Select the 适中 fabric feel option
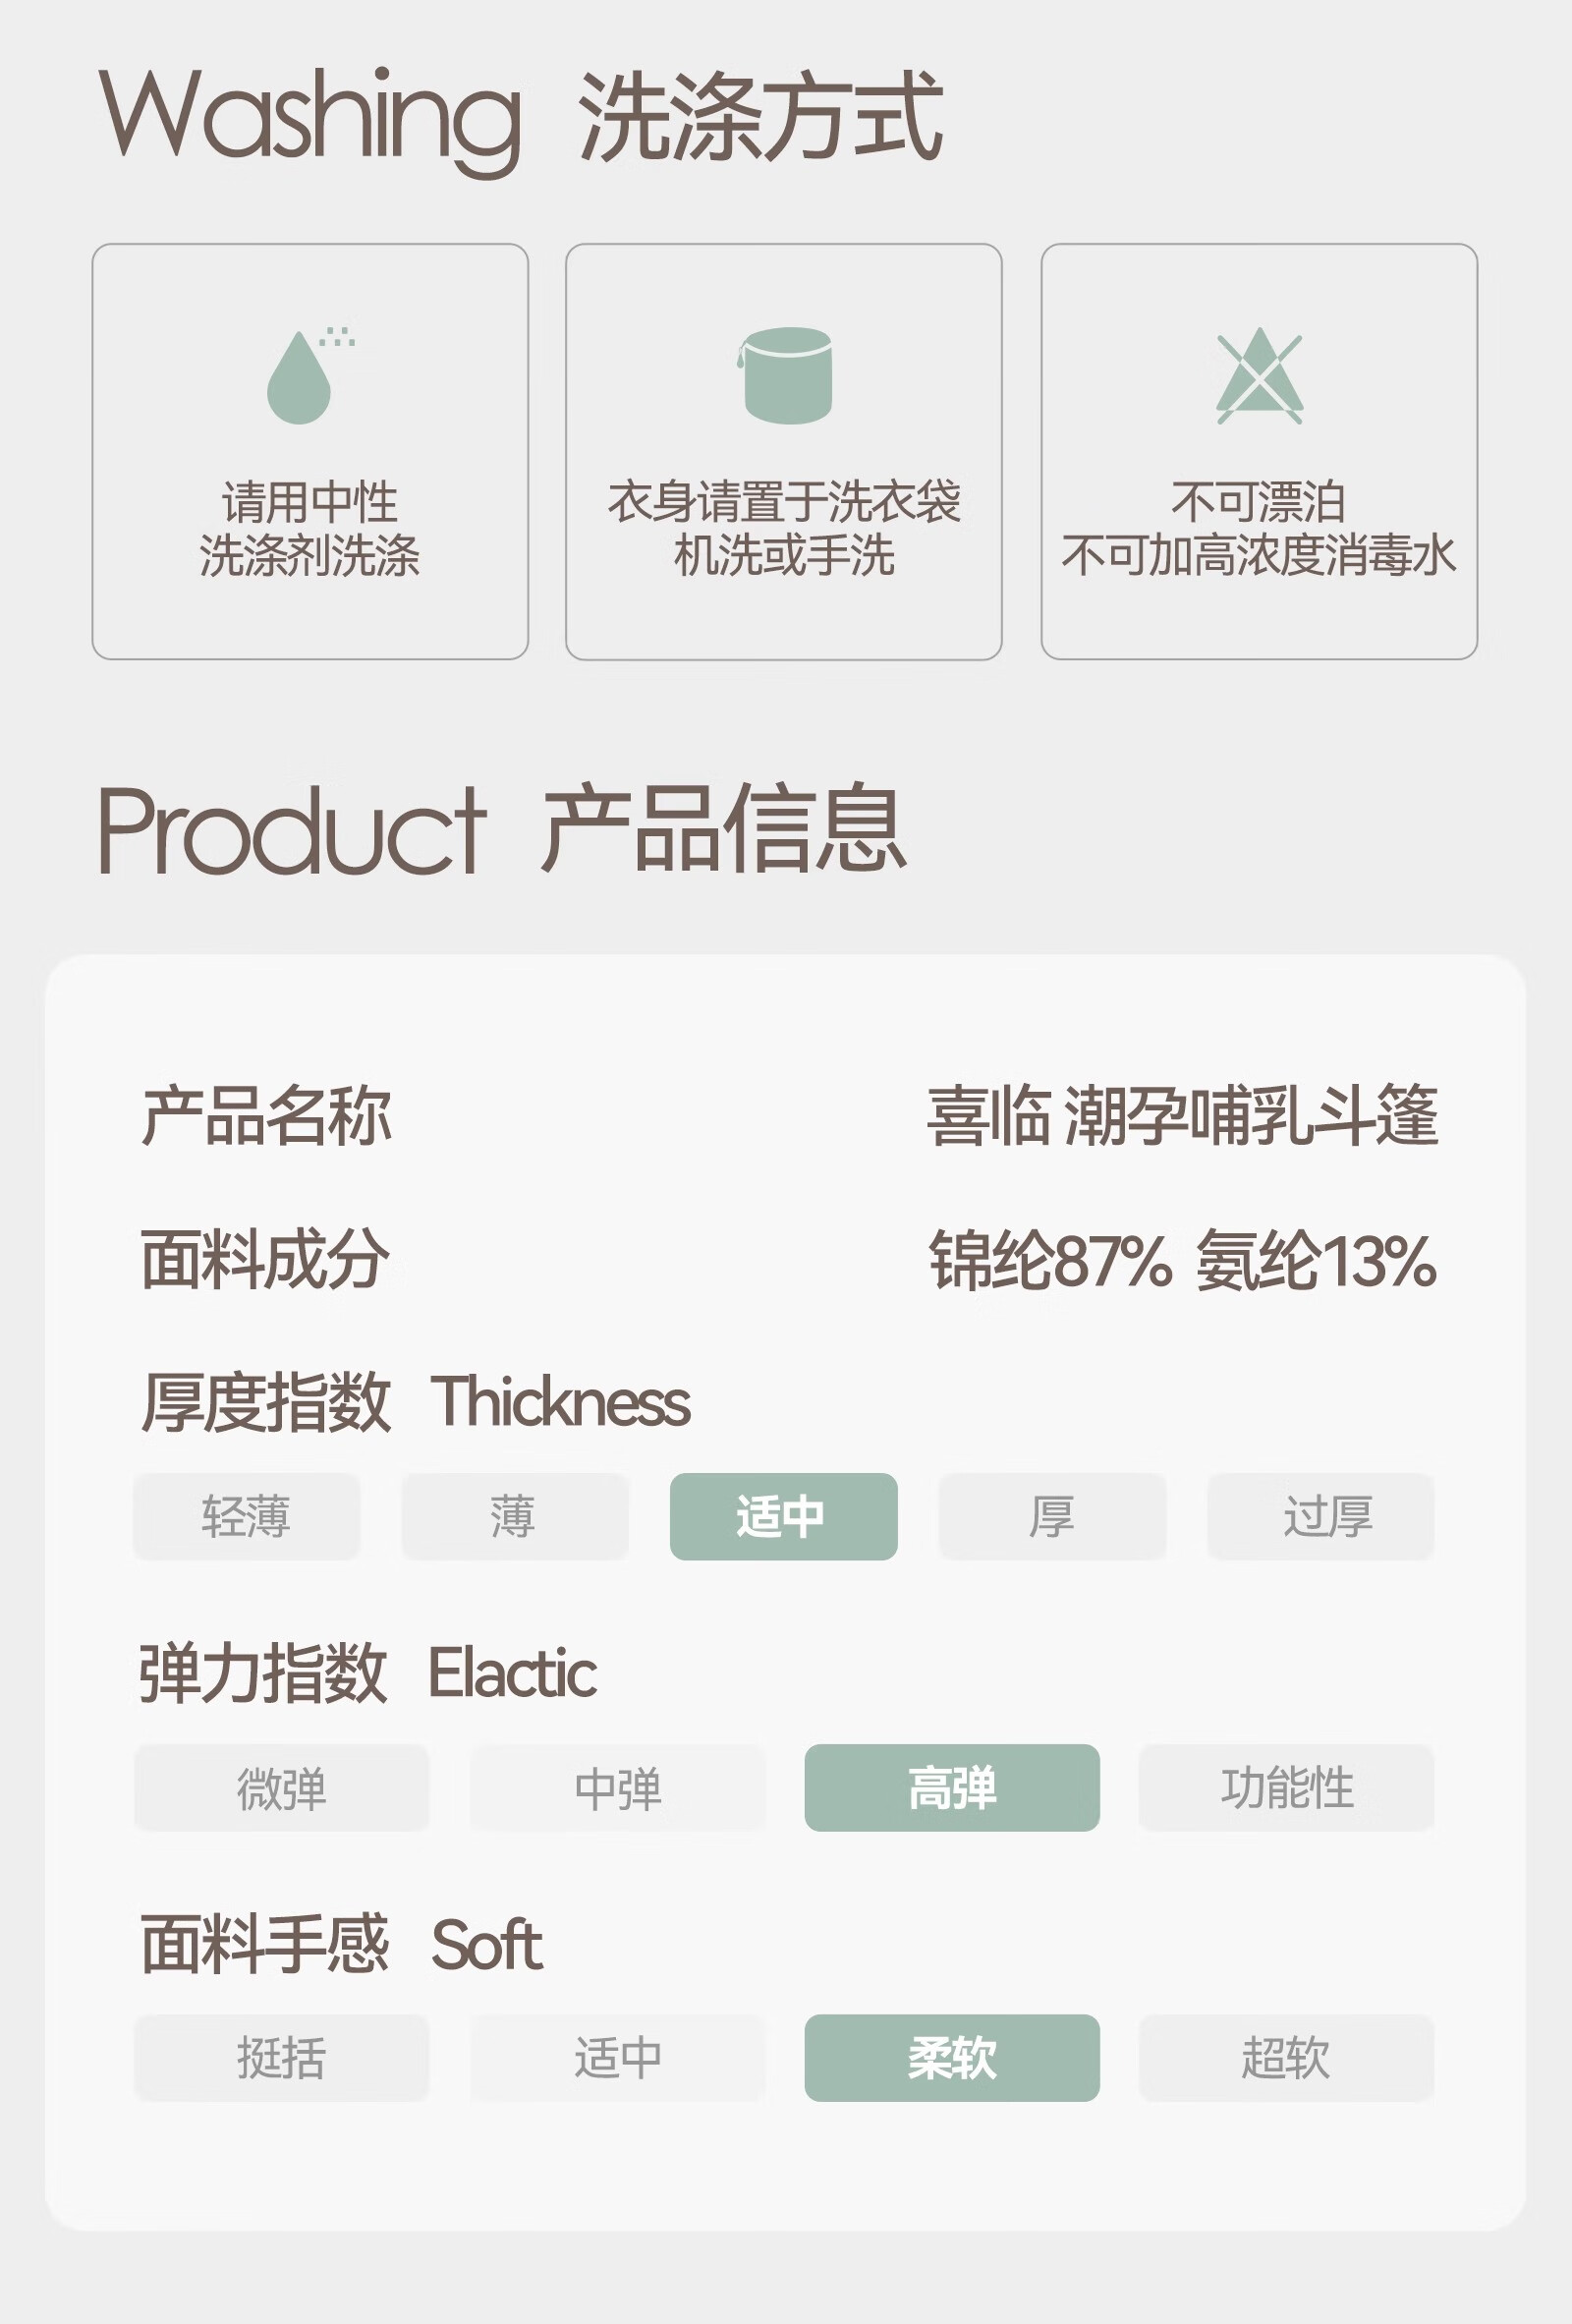Screen dimensions: 1572x2324 click(x=617, y=2058)
